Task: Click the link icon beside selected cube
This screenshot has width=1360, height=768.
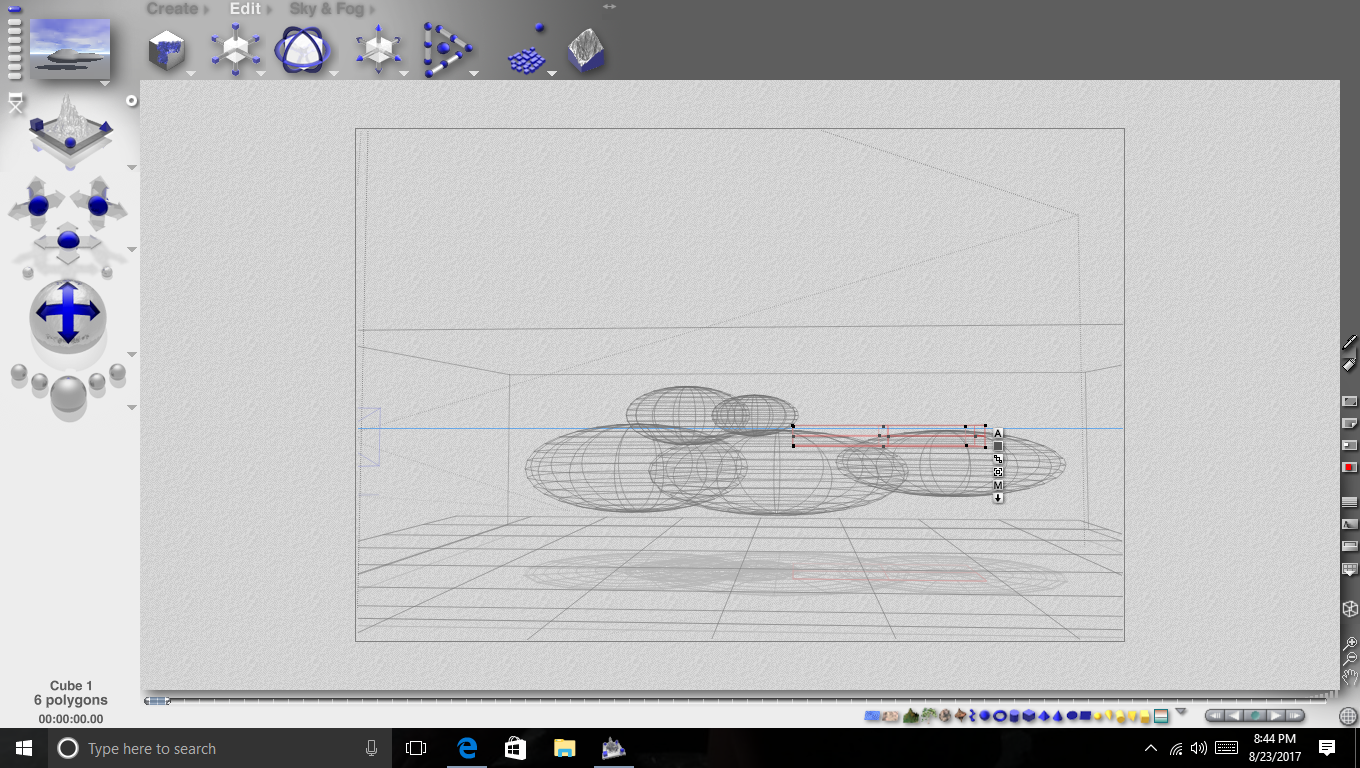Action: click(x=998, y=459)
